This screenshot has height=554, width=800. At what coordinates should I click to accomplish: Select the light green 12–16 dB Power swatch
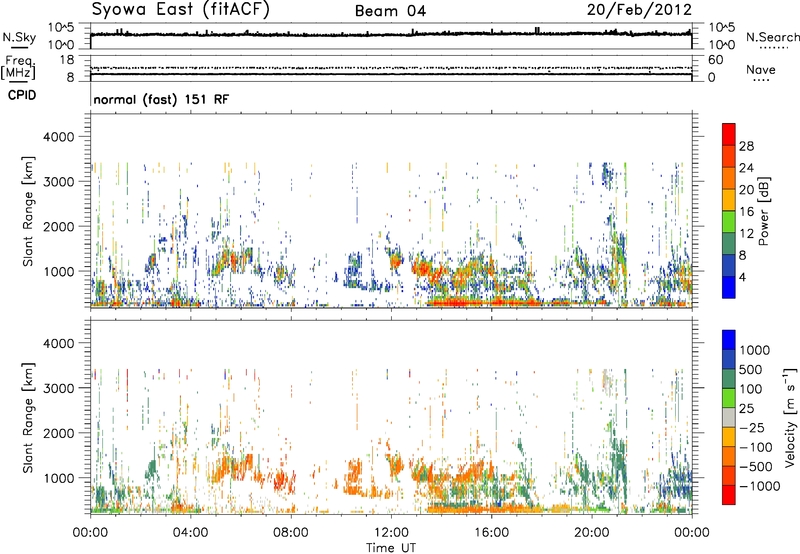click(729, 221)
